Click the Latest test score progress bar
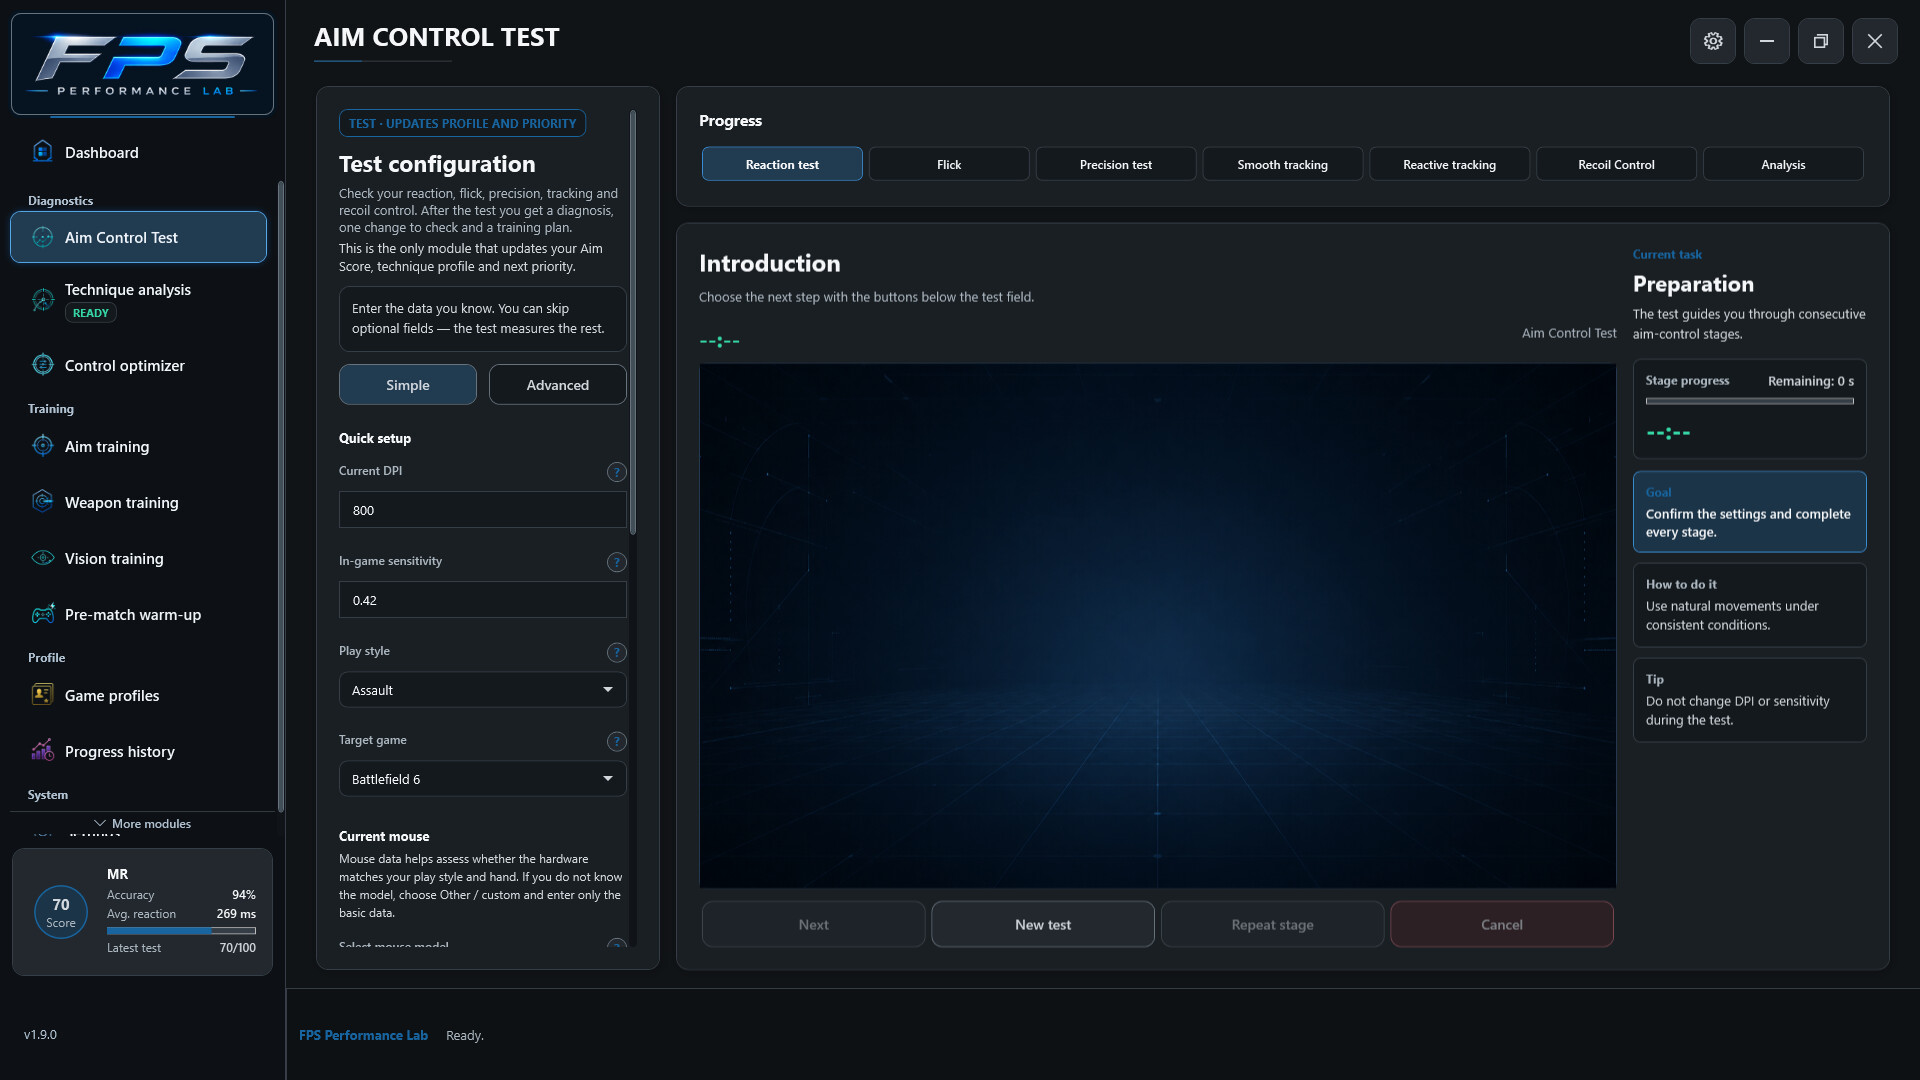Image resolution: width=1920 pixels, height=1080 pixels. coord(181,931)
